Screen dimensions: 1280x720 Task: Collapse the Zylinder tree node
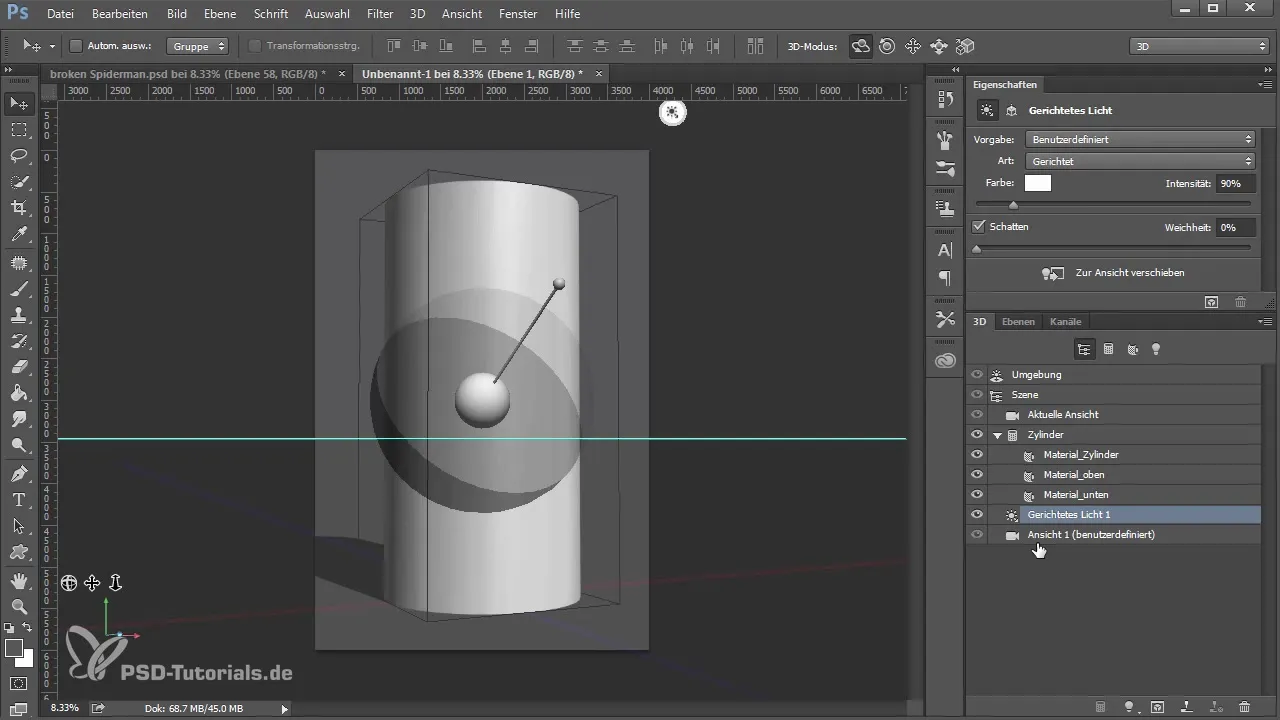point(997,435)
